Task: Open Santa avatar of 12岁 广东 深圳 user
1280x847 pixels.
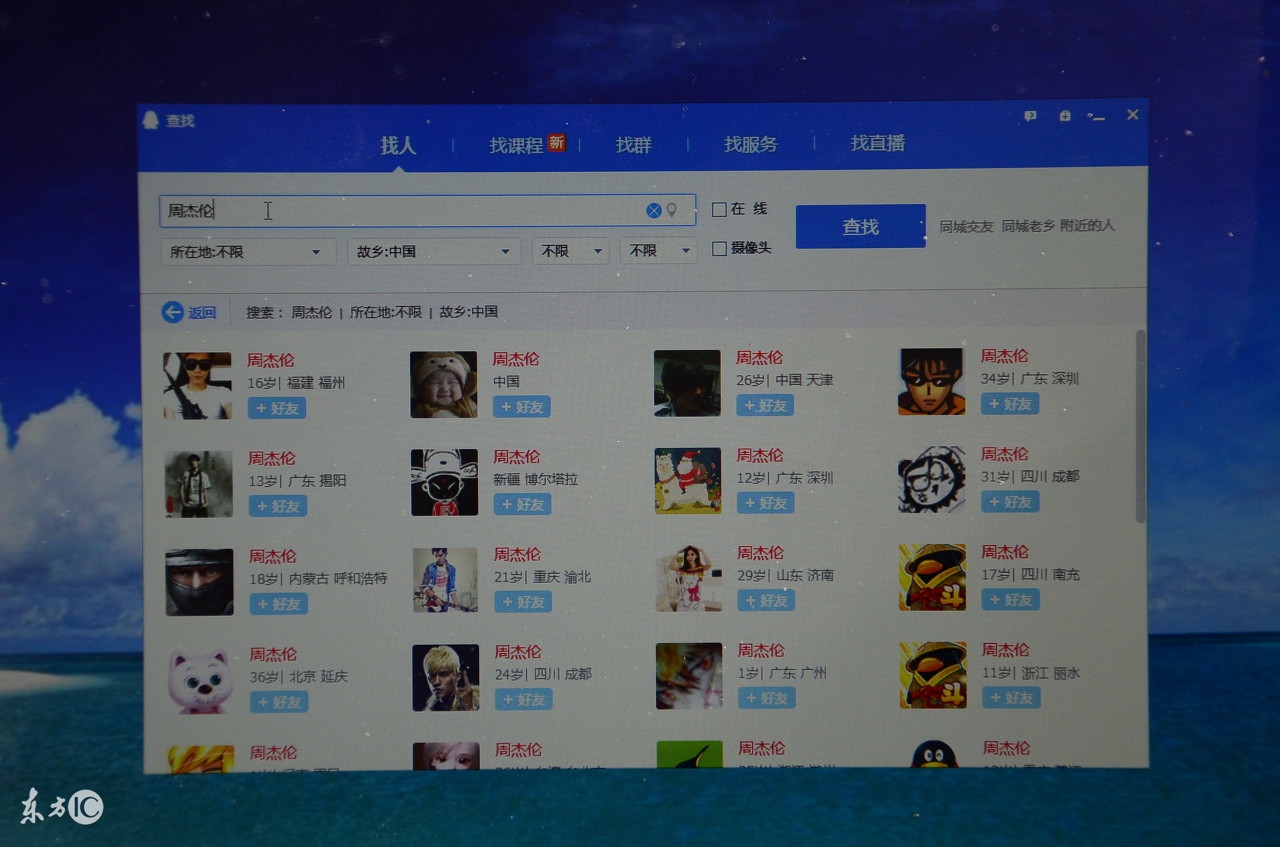Action: coord(688,480)
